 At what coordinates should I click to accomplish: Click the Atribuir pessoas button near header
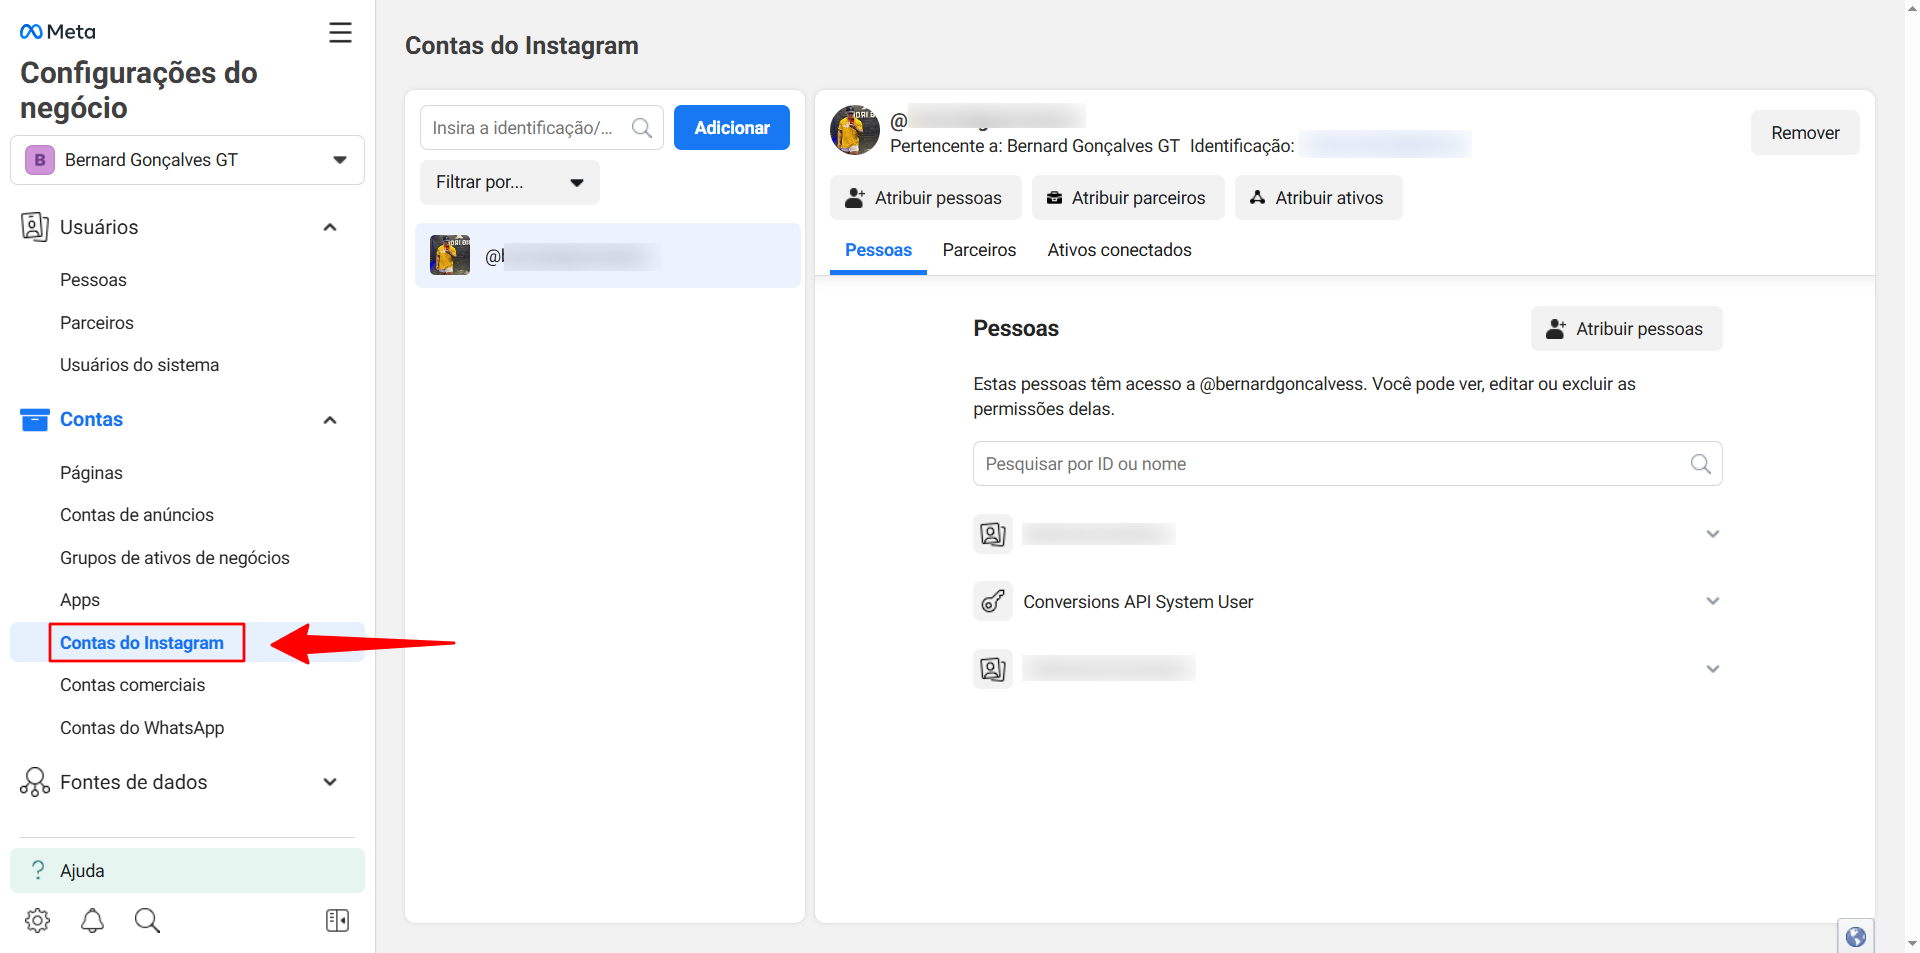click(925, 198)
